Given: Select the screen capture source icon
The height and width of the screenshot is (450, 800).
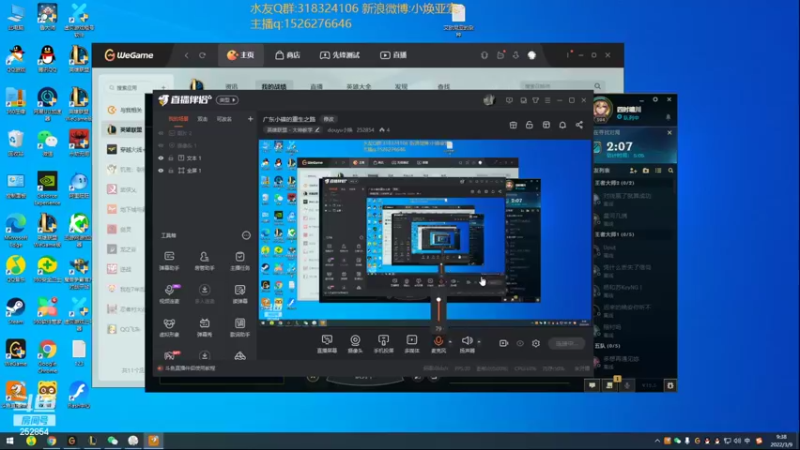Looking at the screenshot, I should pos(327,340).
